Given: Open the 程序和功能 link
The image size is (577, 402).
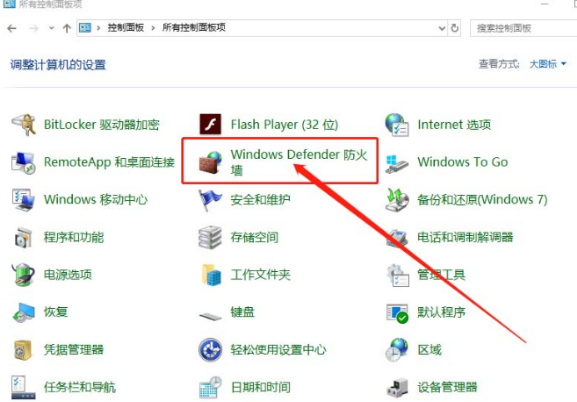Looking at the screenshot, I should [74, 237].
